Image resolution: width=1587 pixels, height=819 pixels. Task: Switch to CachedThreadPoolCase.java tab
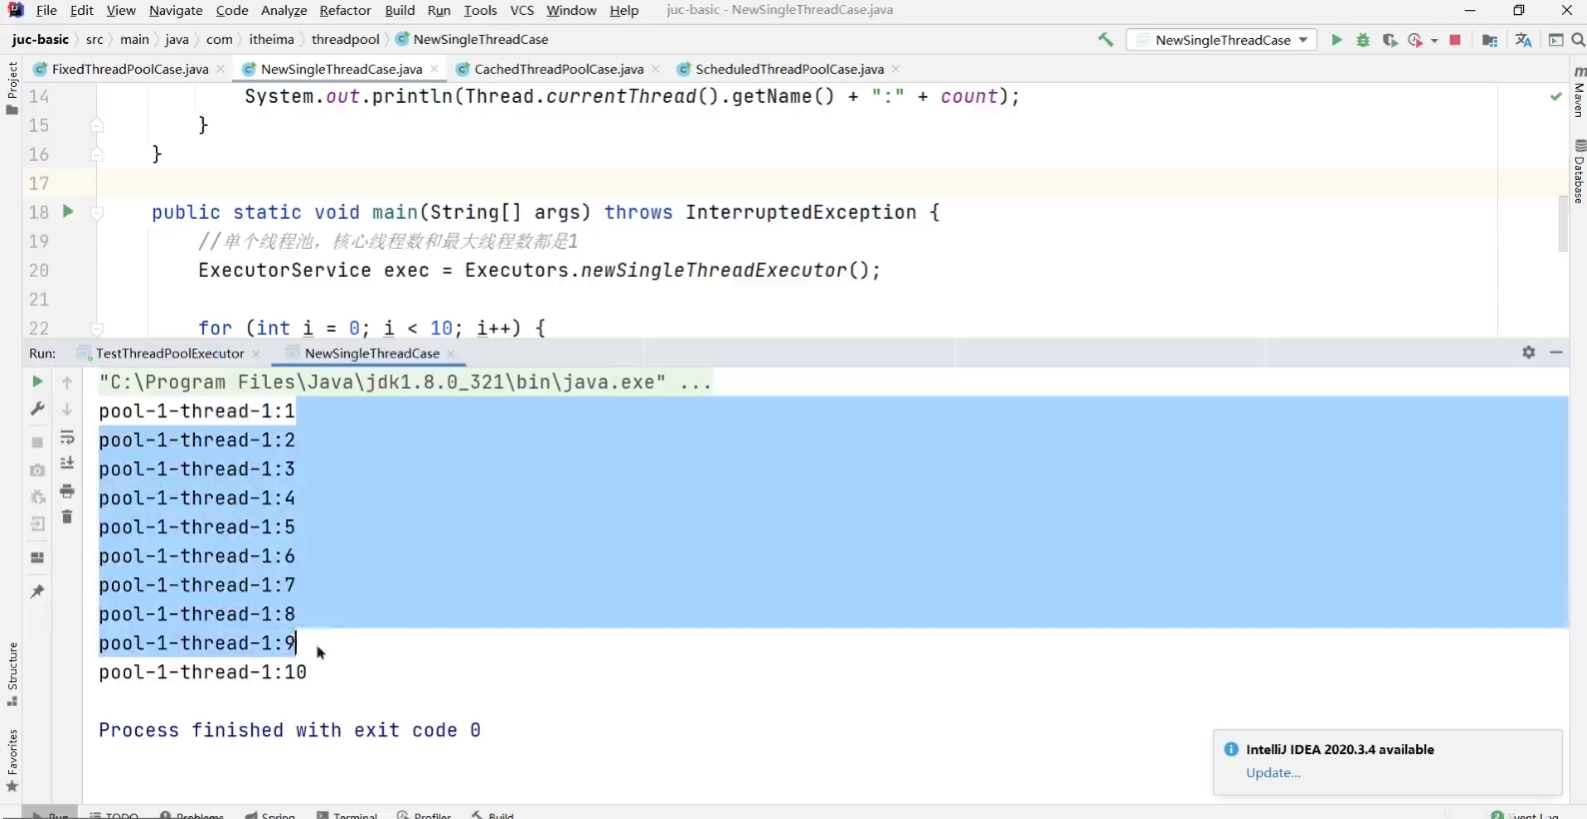(x=558, y=69)
